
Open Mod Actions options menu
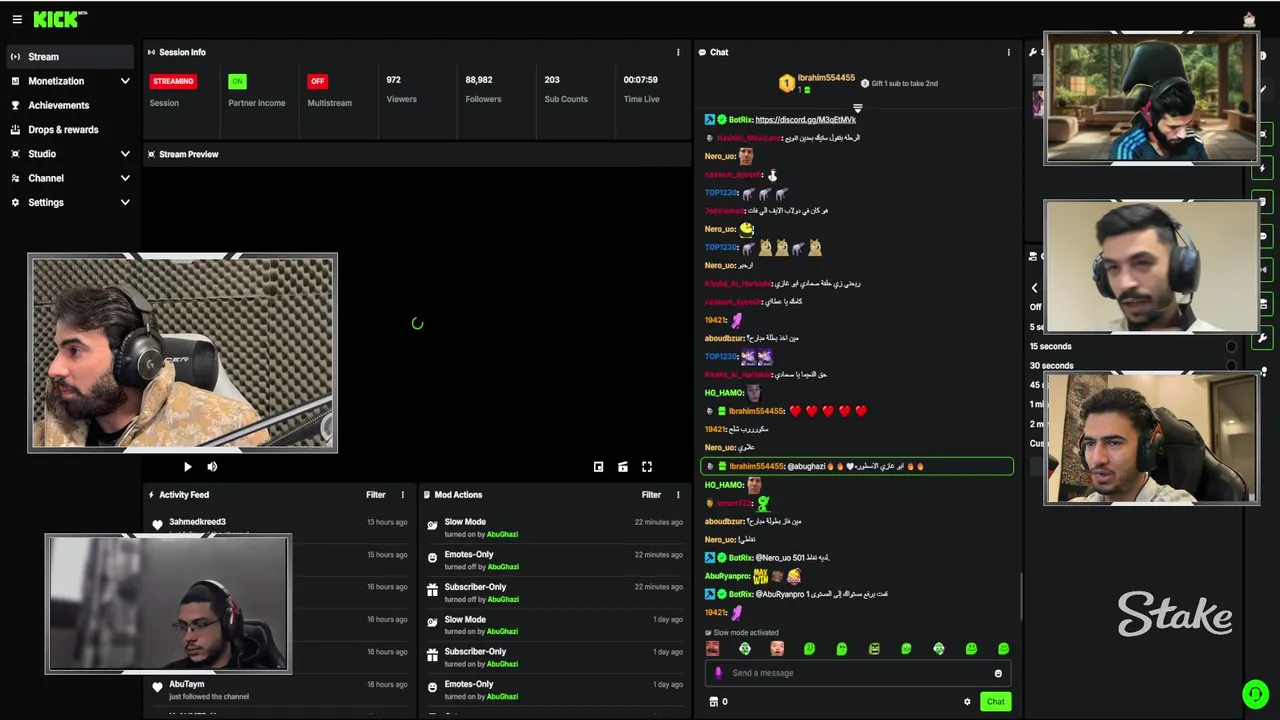678,494
